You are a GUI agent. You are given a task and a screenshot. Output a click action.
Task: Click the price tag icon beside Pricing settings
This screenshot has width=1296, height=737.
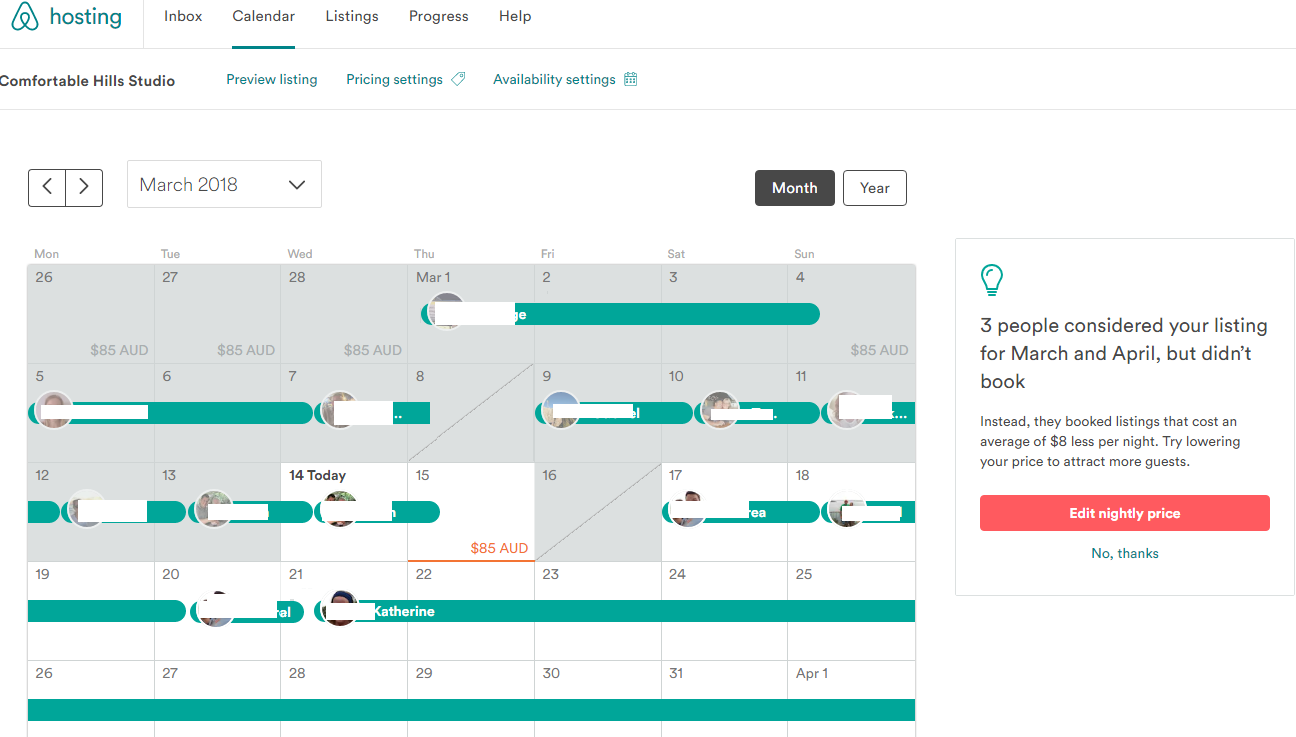pos(458,79)
